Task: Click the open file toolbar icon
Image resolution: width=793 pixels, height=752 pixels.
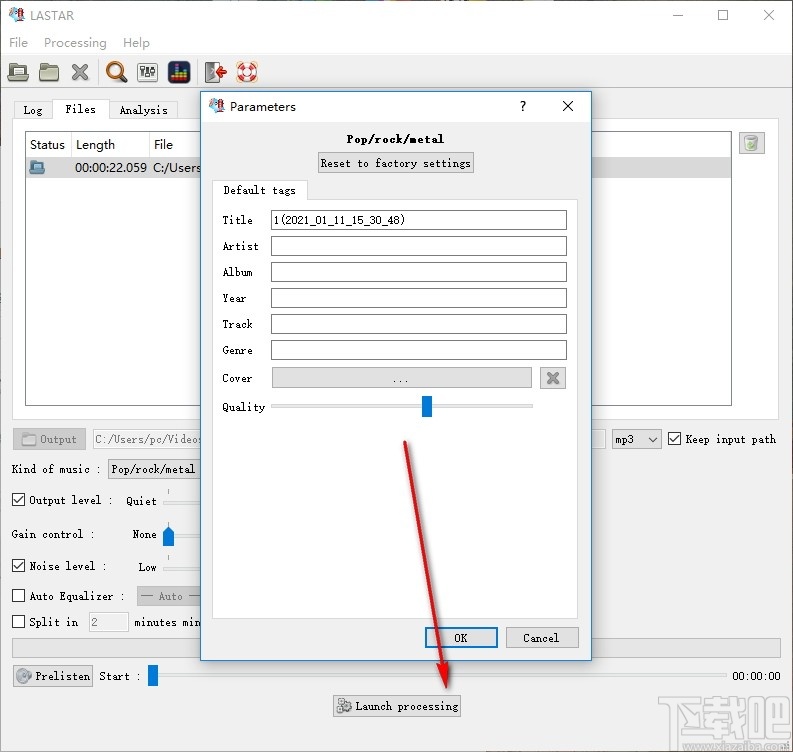Action: coord(18,72)
